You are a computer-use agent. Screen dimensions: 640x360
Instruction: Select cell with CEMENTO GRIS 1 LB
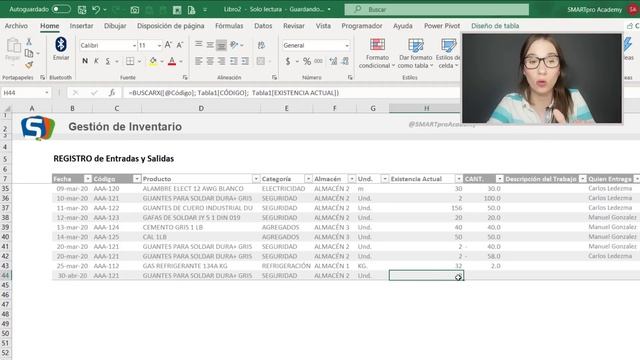click(201, 227)
